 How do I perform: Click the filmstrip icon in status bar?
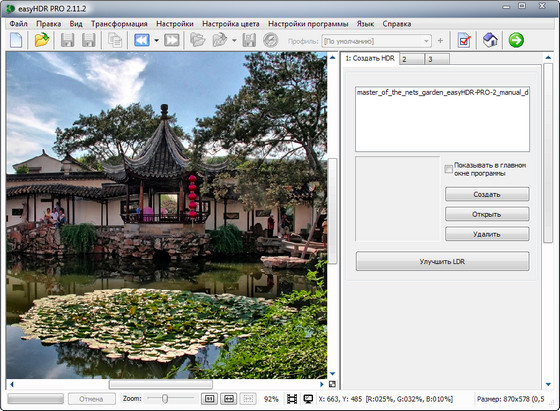292,399
